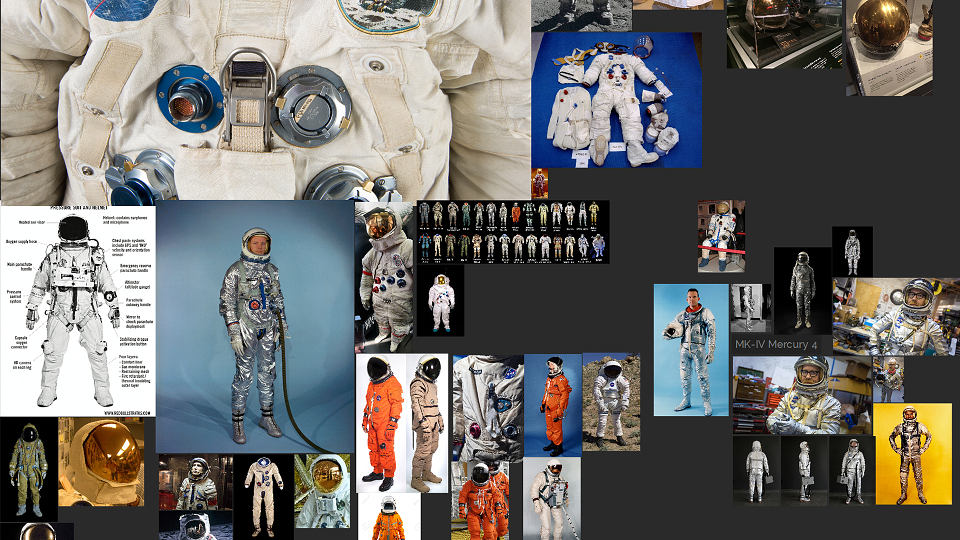Select silver suit on yellow background

pyautogui.click(x=913, y=454)
